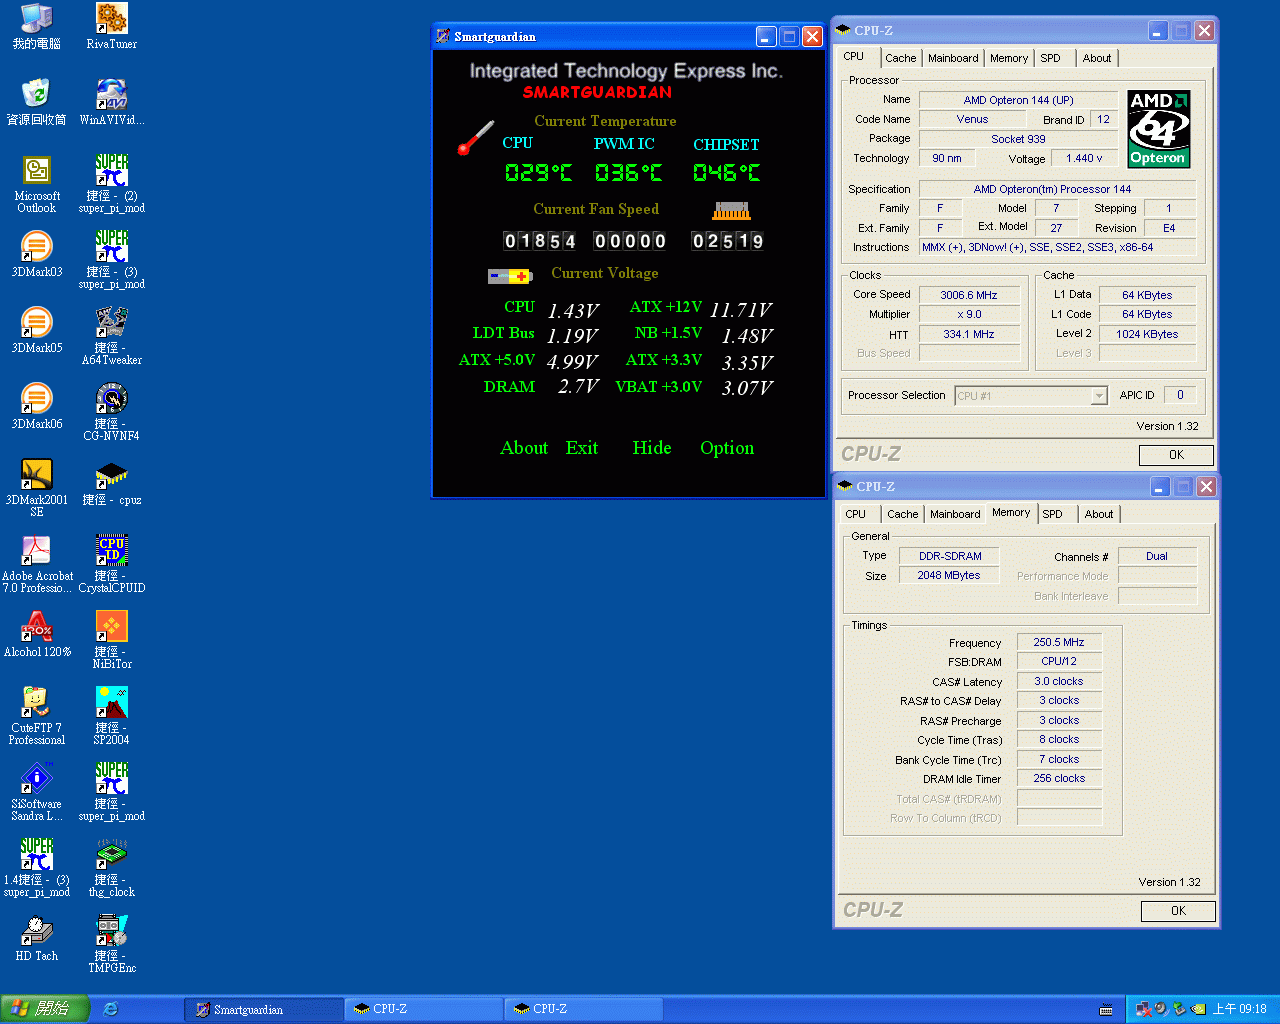Viewport: 1280px width, 1024px height.
Task: Select the Alcohol 120% icon
Action: click(x=37, y=626)
